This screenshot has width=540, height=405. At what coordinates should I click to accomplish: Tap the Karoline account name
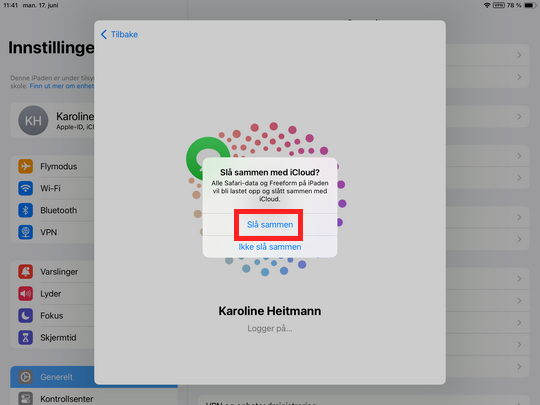(75, 116)
